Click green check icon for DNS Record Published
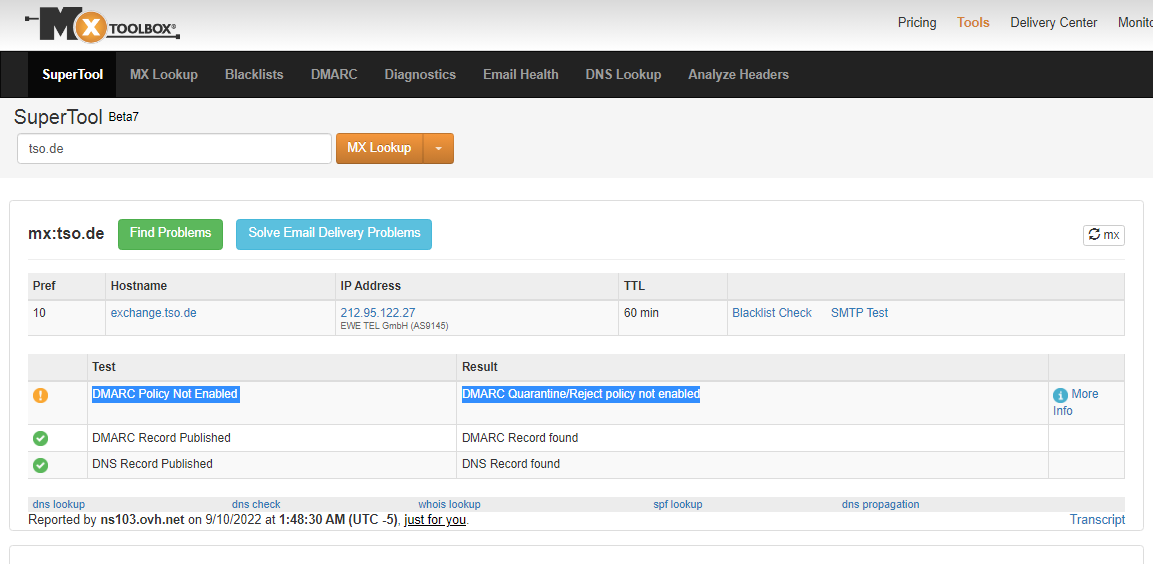The width and height of the screenshot is (1153, 564). (40, 465)
